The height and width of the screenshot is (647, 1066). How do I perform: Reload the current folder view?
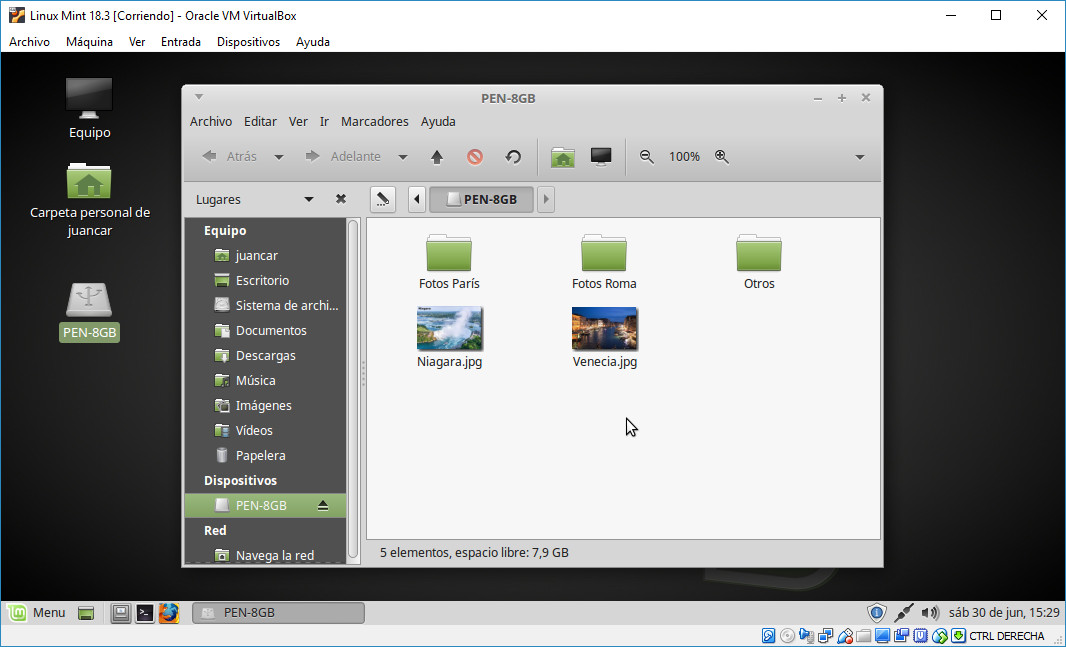pyautogui.click(x=513, y=157)
